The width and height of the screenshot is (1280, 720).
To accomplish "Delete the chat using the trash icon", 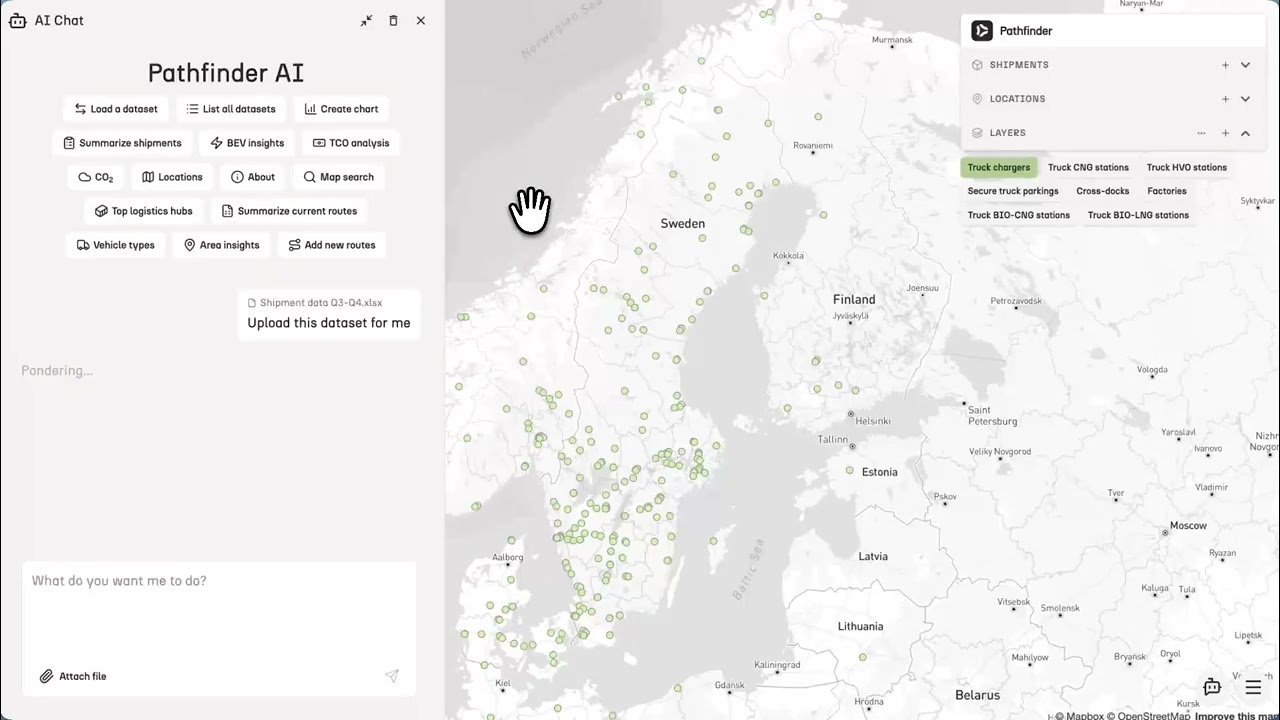I will click(x=393, y=20).
